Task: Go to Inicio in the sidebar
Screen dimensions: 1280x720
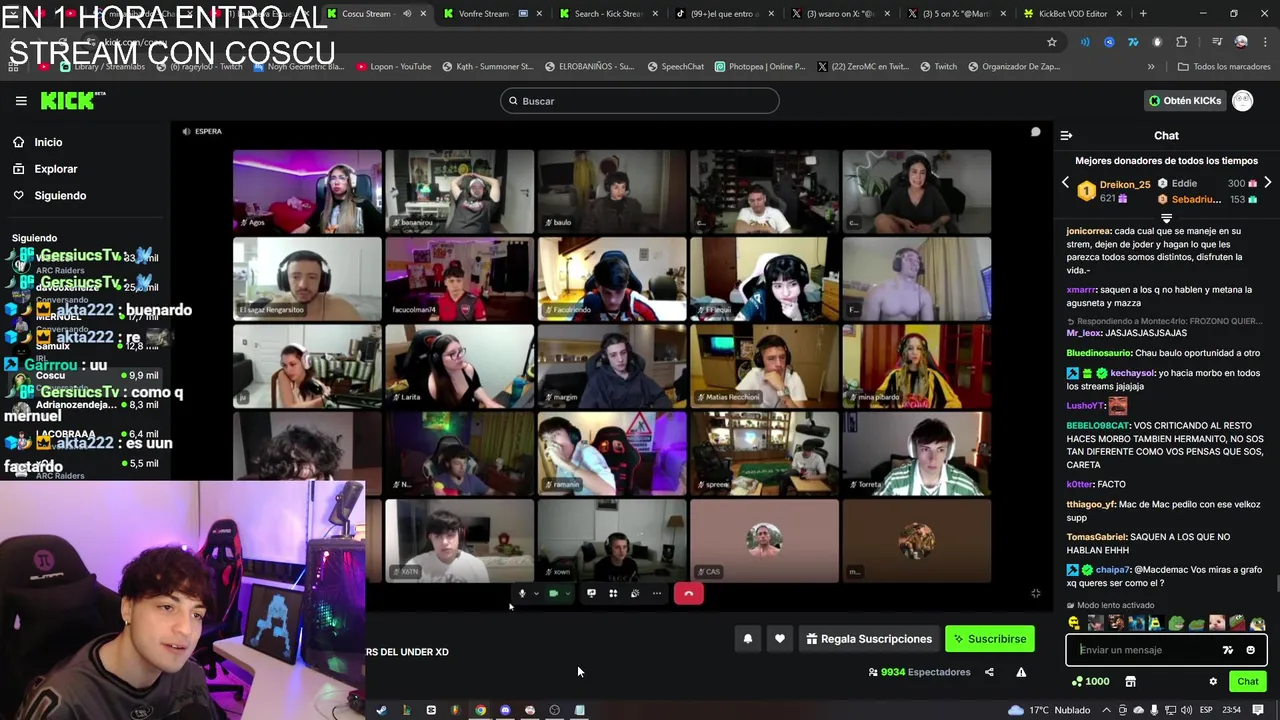Action: tap(37, 142)
